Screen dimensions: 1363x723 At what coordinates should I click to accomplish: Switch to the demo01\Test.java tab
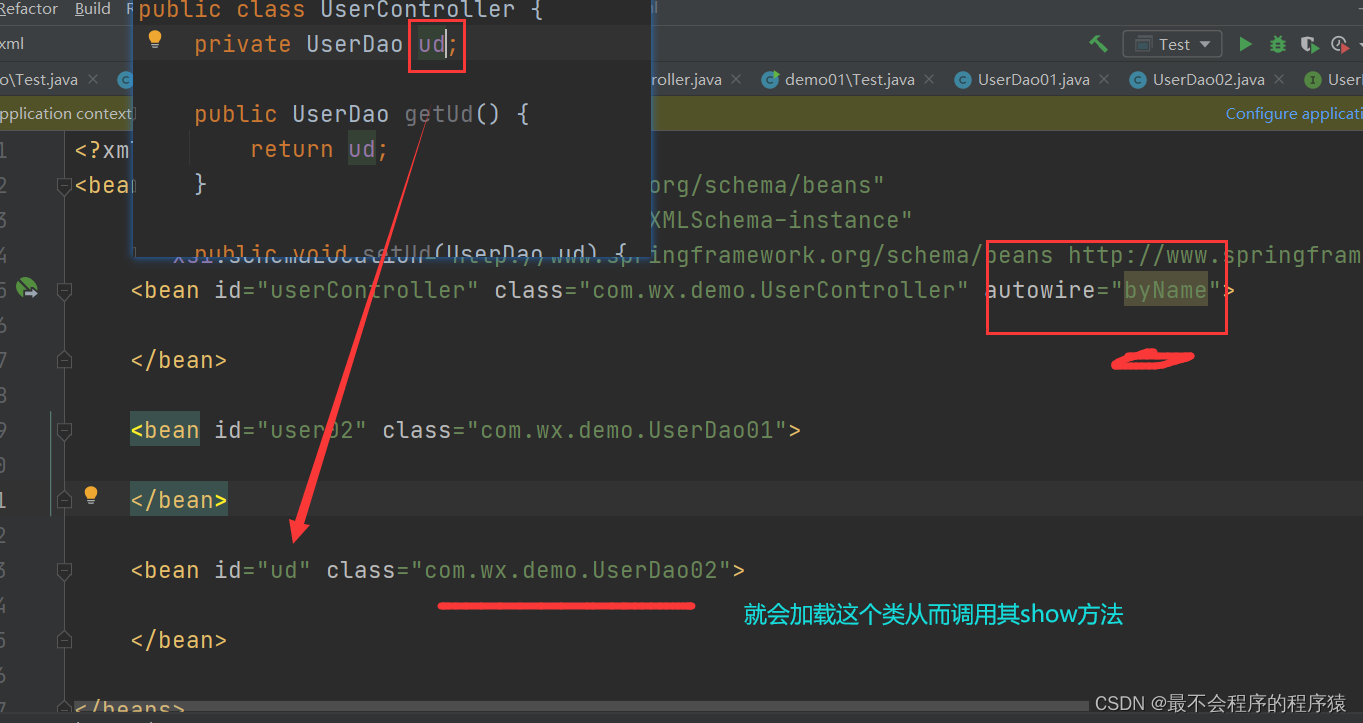[x=850, y=80]
